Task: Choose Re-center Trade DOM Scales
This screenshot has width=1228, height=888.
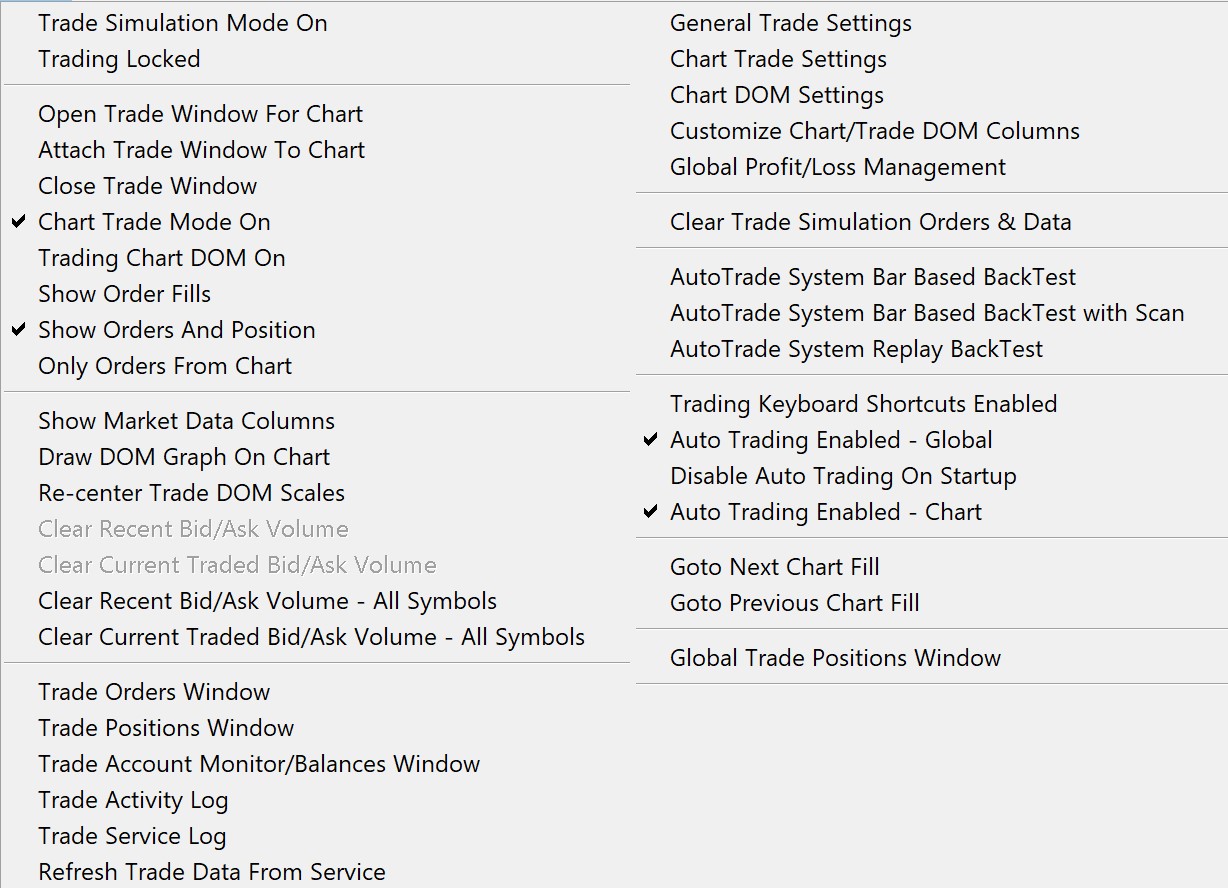Action: [191, 493]
